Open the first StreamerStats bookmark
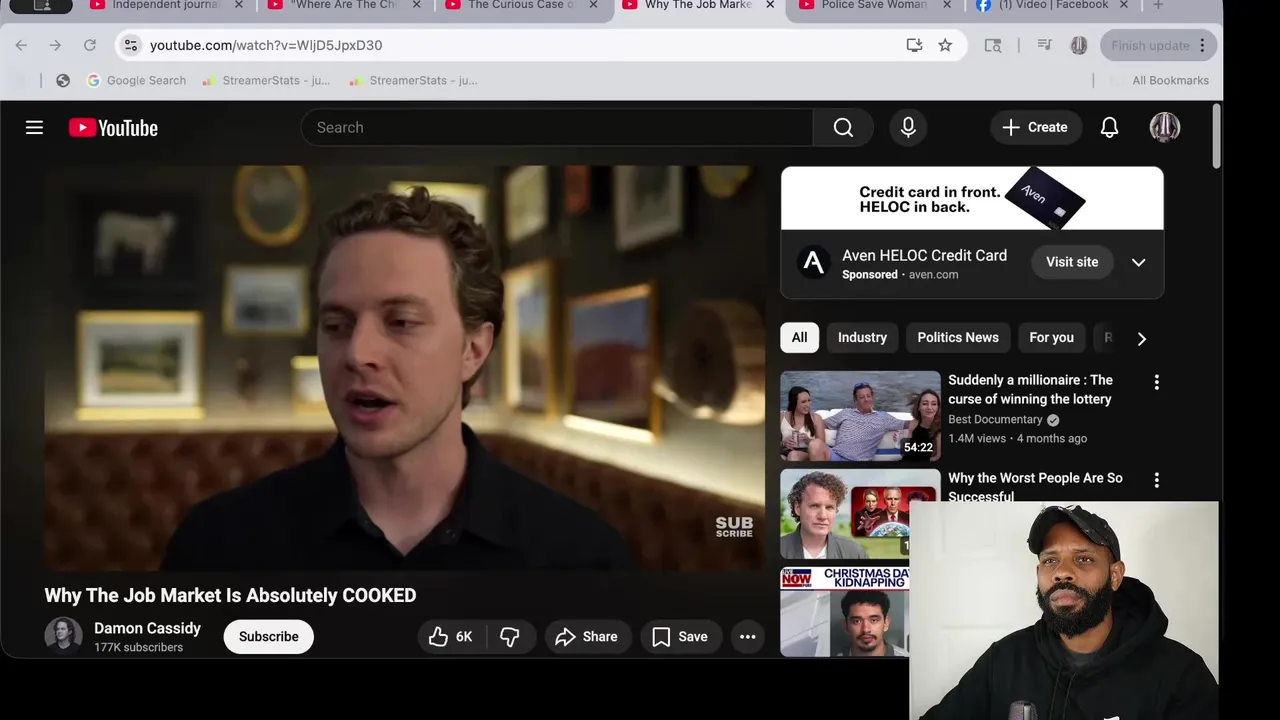 click(x=266, y=80)
